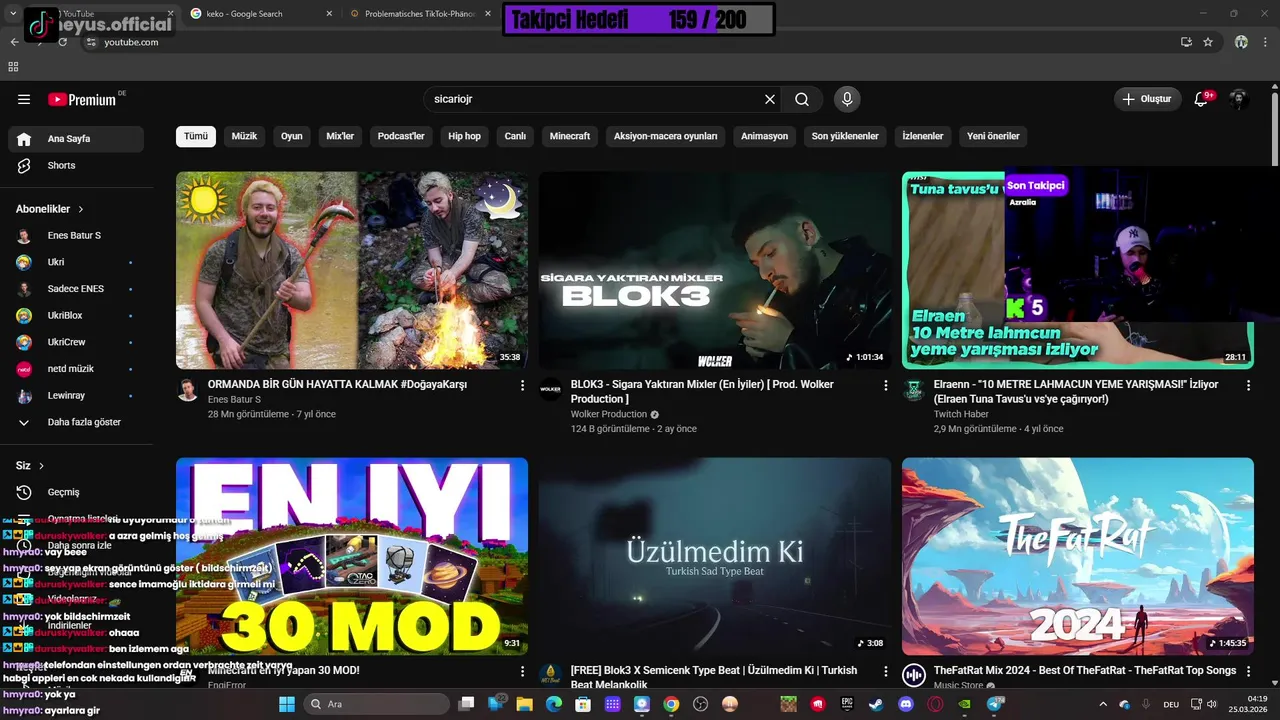Image resolution: width=1280 pixels, height=720 pixels.
Task: Open more options for Elraenn lahmacun video
Action: click(x=1248, y=385)
